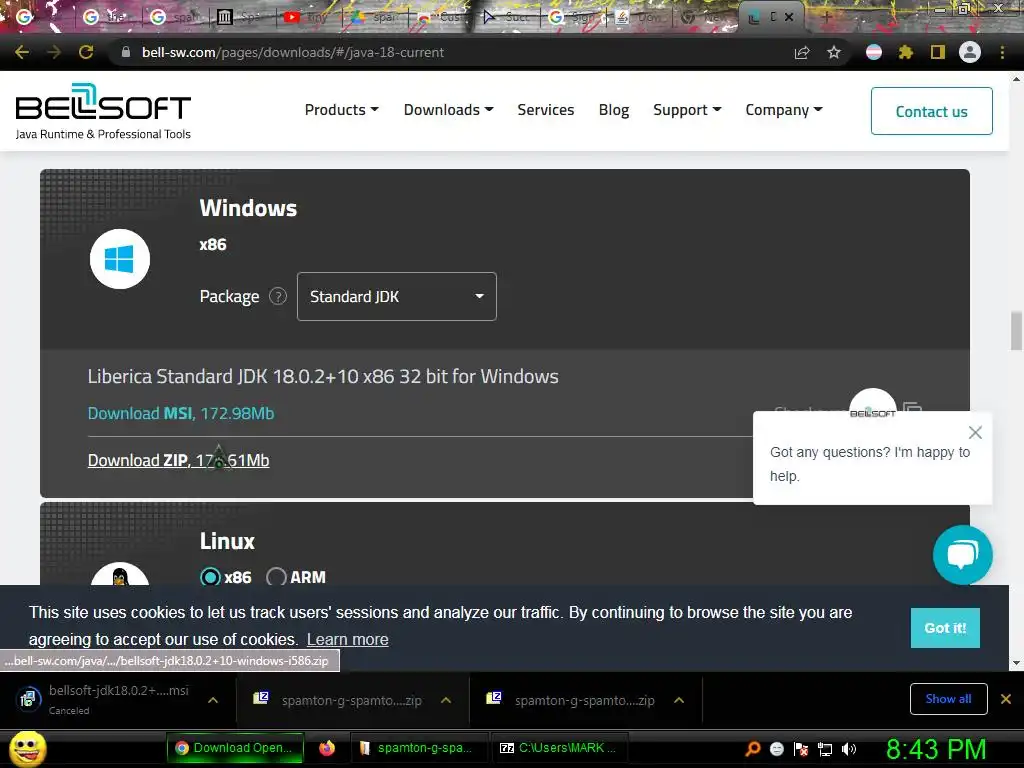This screenshot has width=1024, height=768.
Task: Open Firefox from the taskbar
Action: point(327,748)
